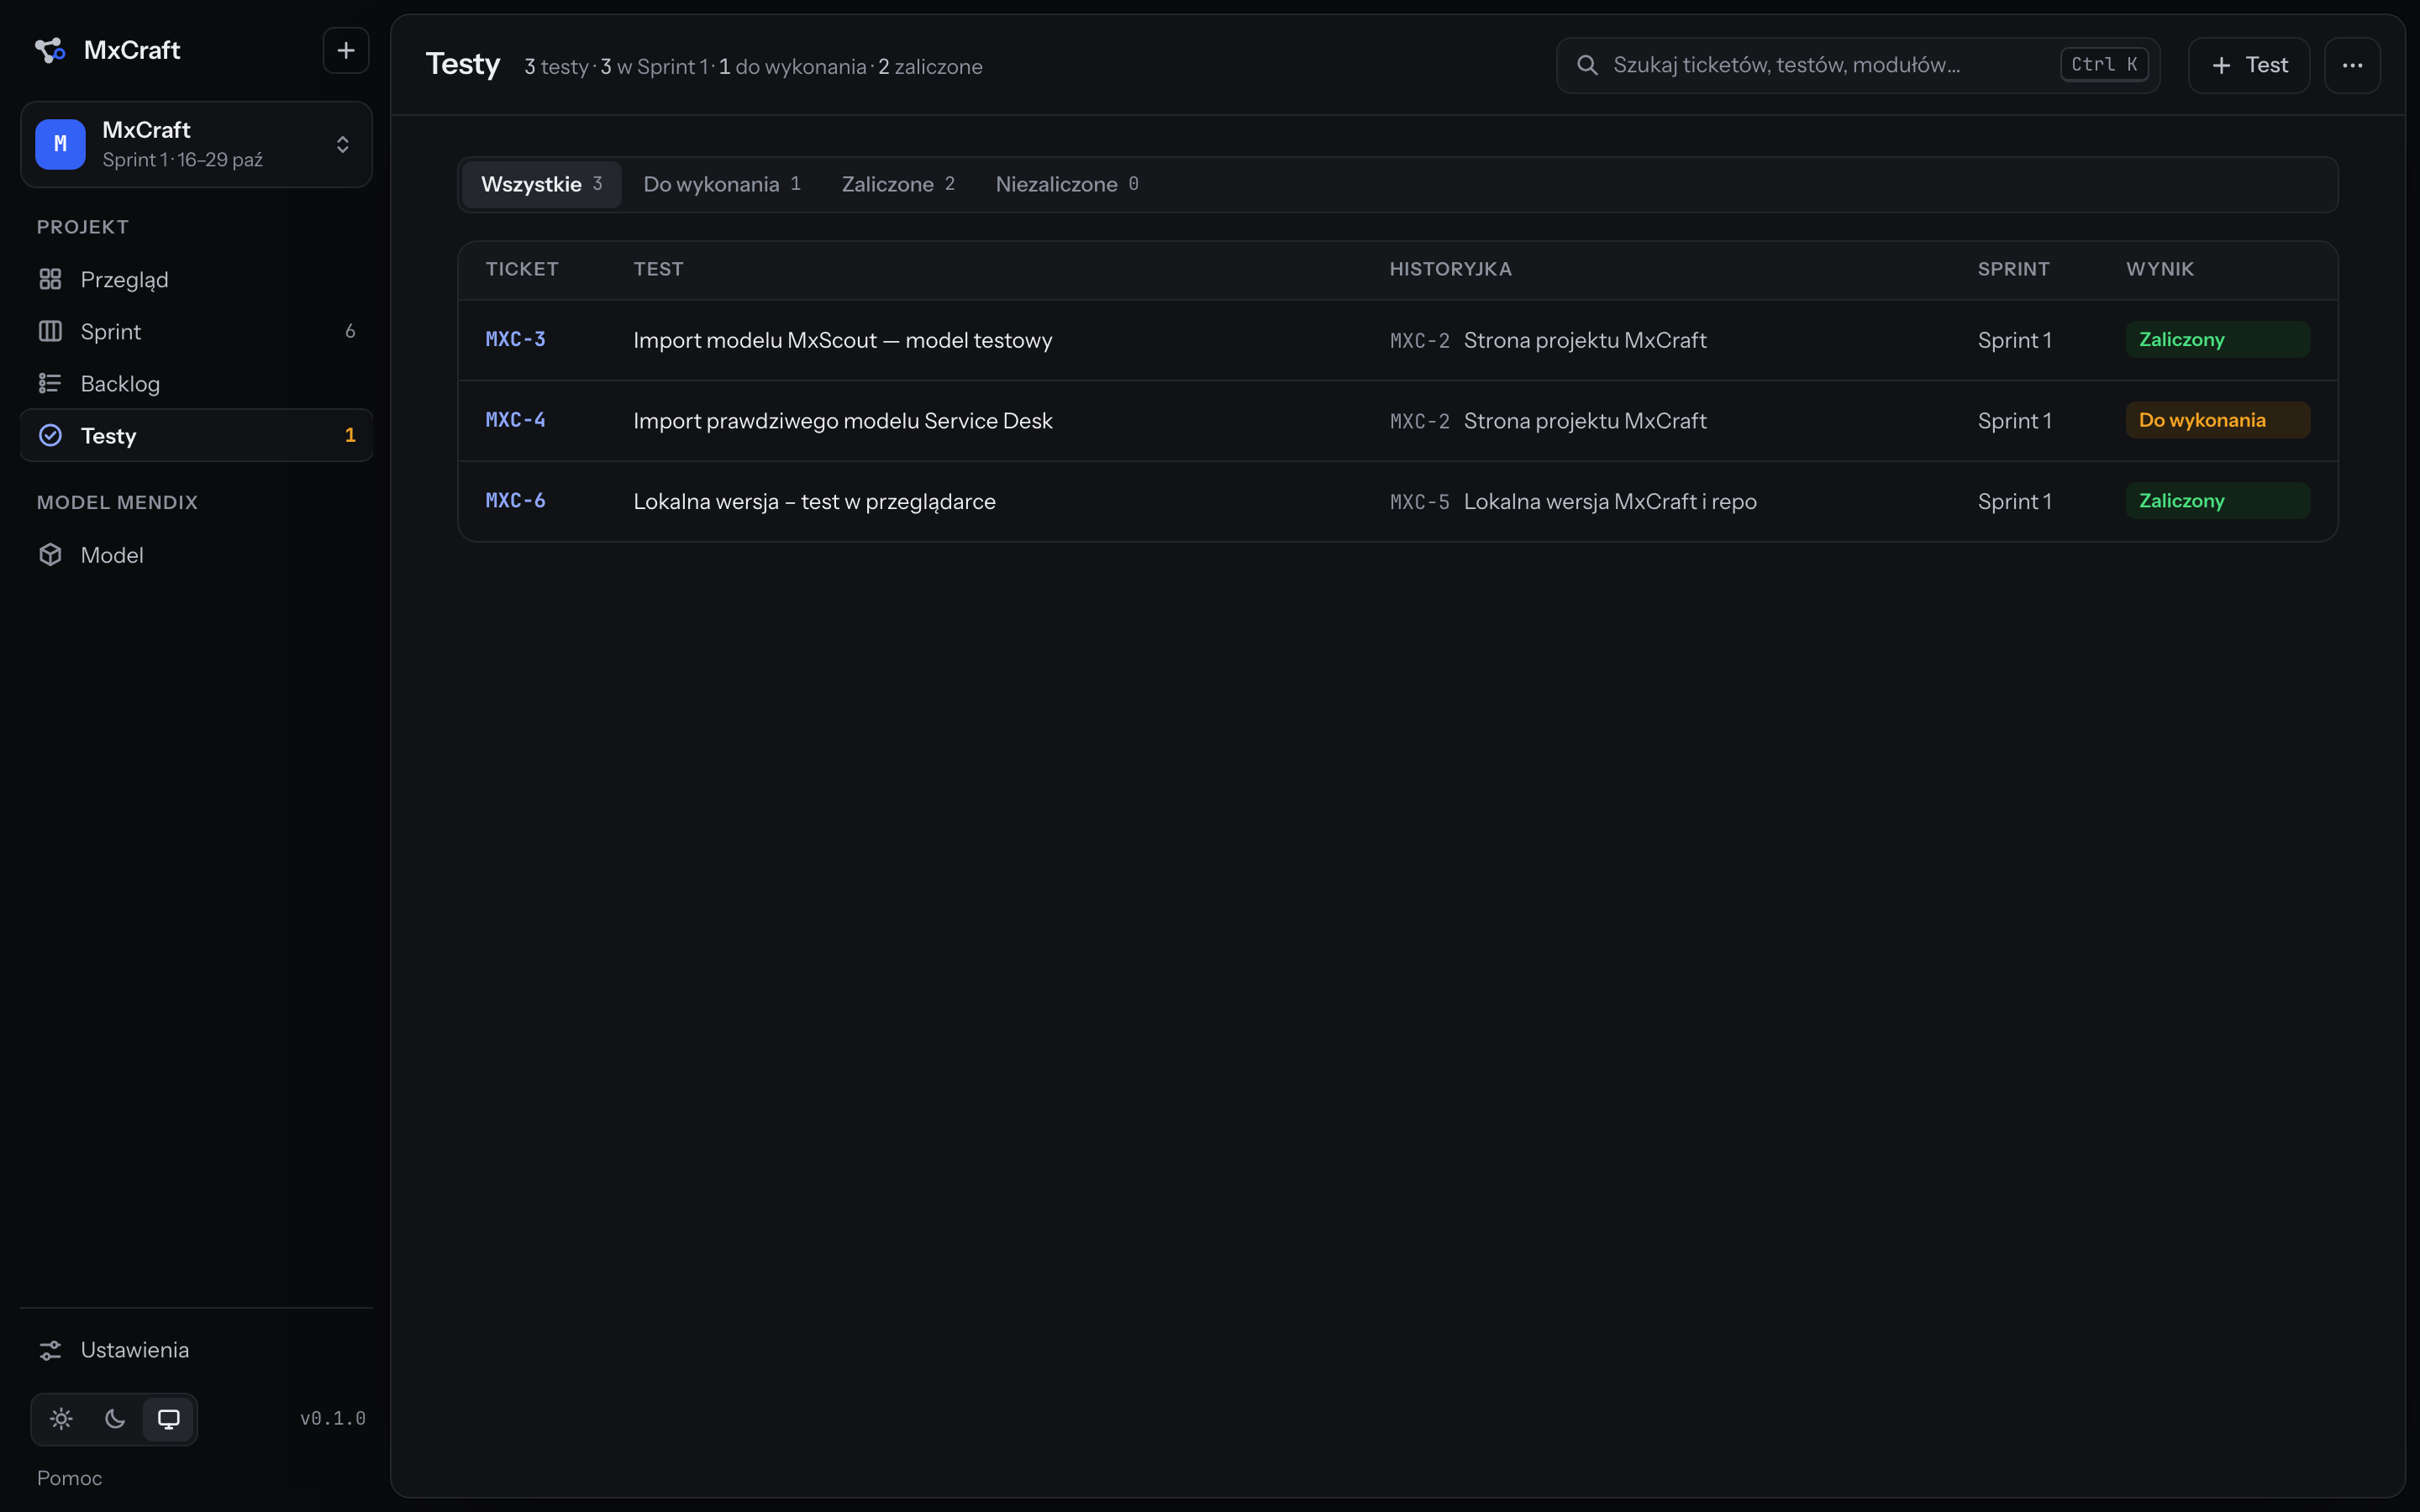Open the MxCraft project switcher chevrons
The image size is (2420, 1512).
(x=342, y=144)
